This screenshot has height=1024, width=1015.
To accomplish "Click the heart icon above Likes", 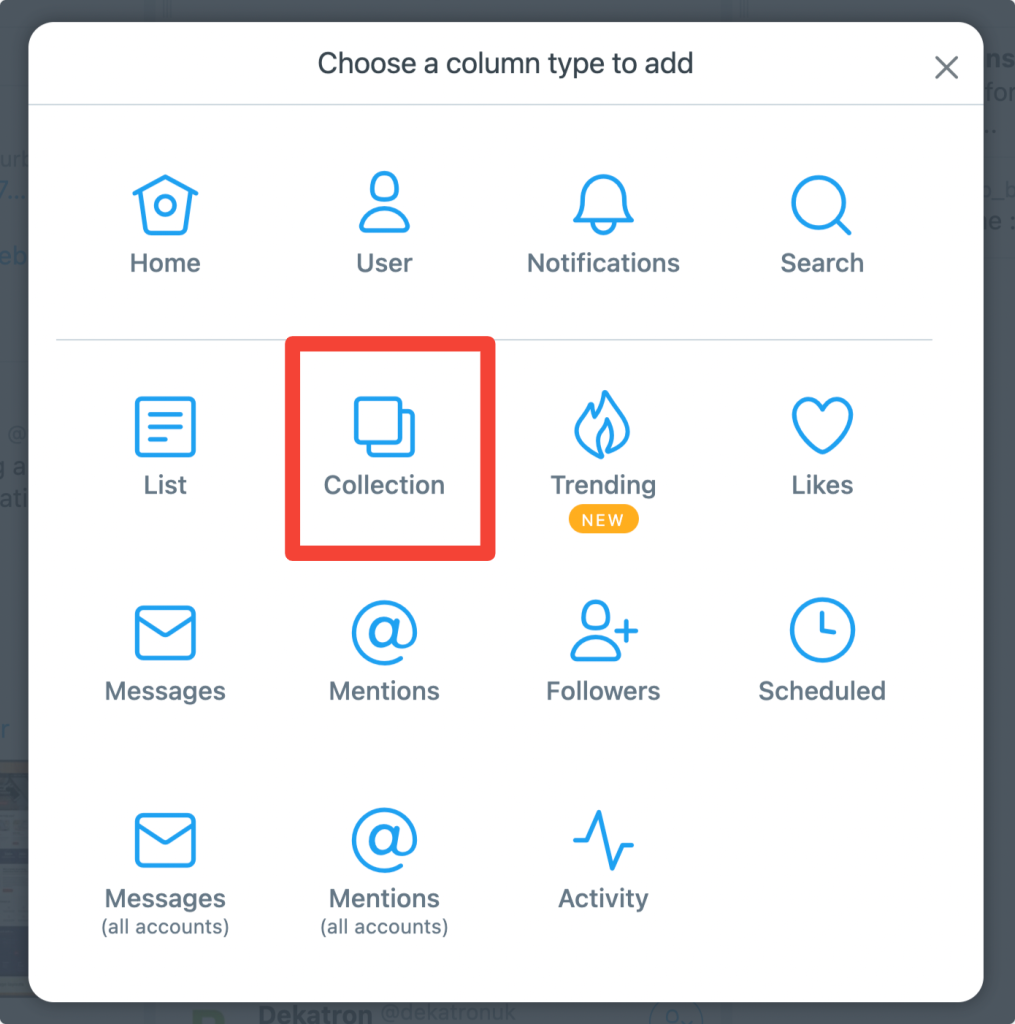I will [x=822, y=426].
